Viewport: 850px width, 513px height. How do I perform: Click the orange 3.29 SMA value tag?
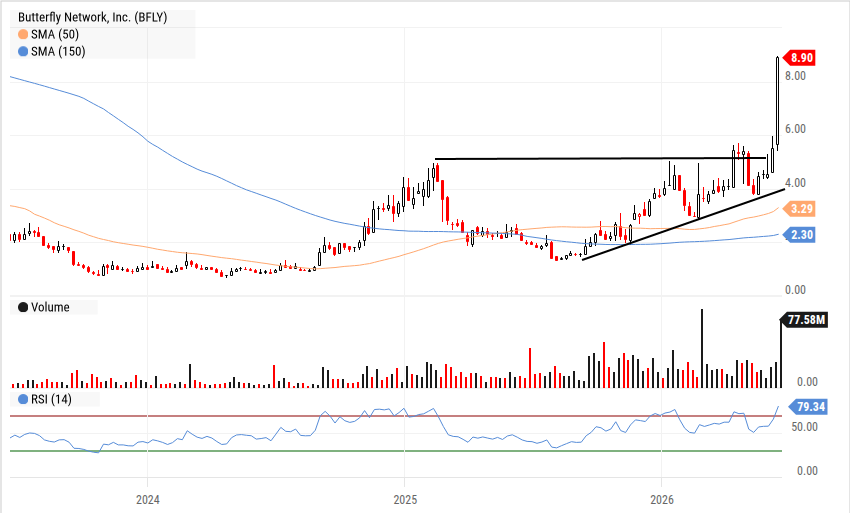click(799, 209)
